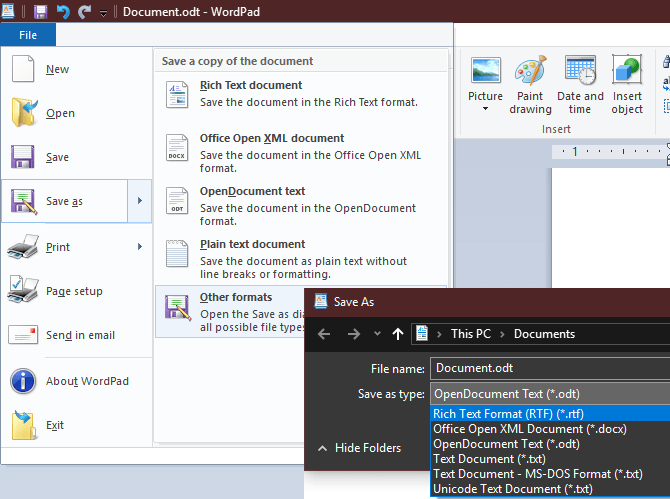Click the ODT file icon
Viewport: 670px width, 499px height.
coord(177,200)
